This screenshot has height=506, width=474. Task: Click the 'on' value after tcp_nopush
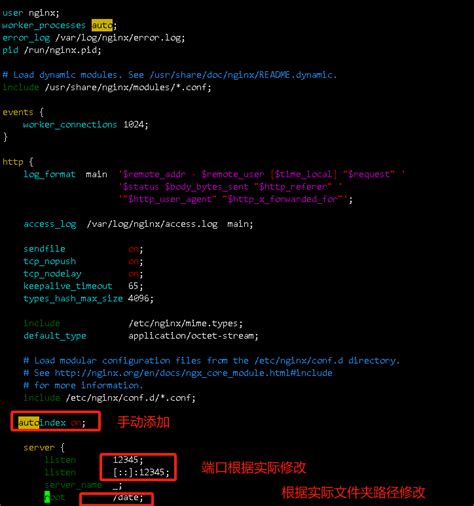133,261
